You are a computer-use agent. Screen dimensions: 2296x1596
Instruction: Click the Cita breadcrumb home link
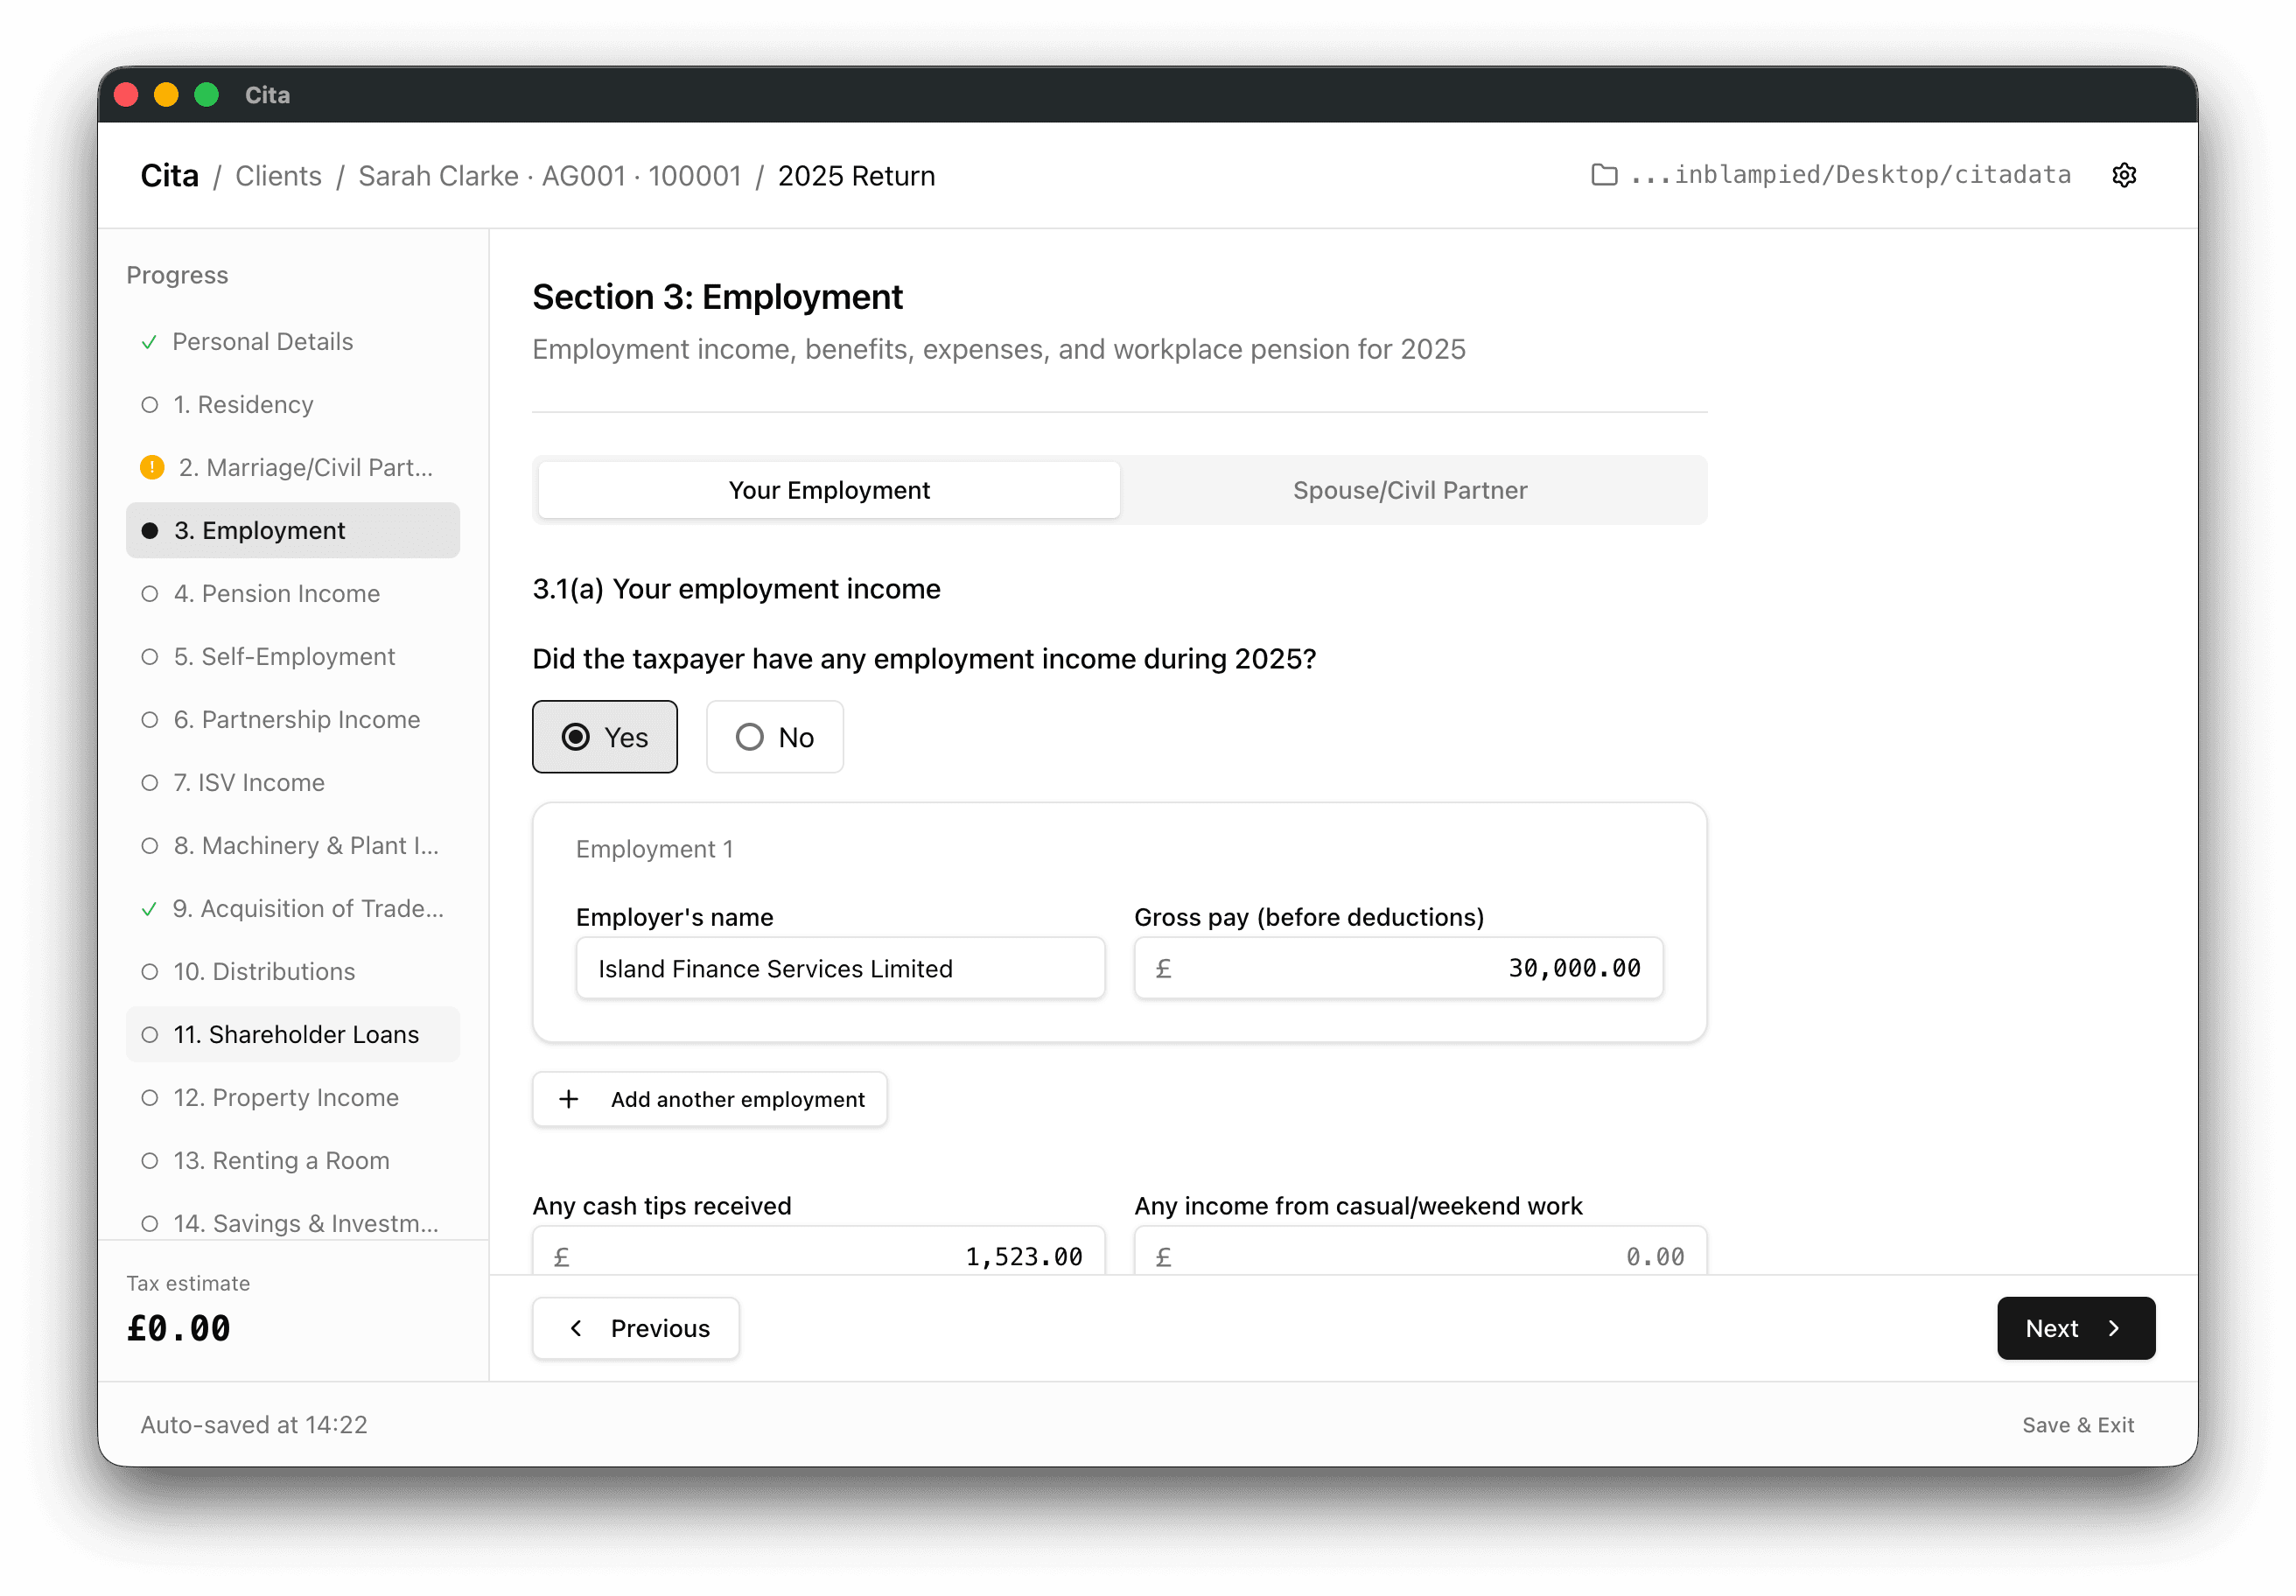[170, 176]
